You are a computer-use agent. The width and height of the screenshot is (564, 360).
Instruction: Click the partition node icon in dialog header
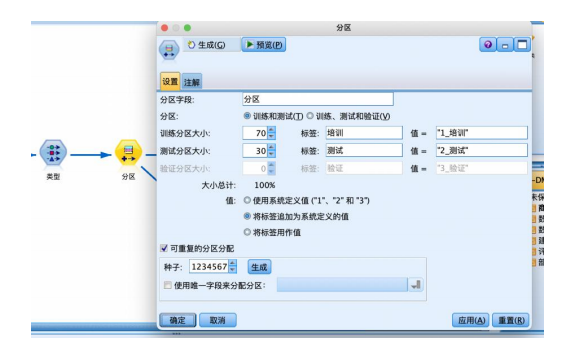click(x=169, y=50)
